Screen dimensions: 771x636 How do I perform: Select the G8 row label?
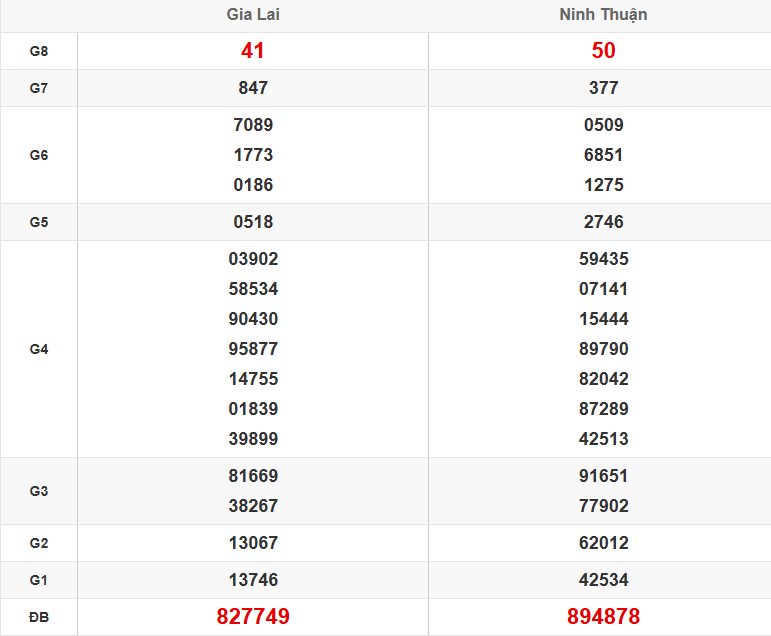pyautogui.click(x=39, y=51)
